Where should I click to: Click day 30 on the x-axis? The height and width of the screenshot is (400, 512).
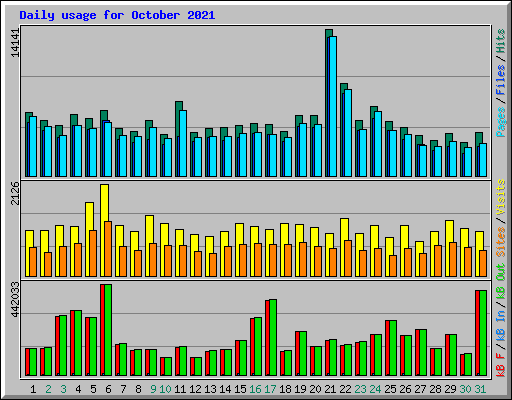[x=465, y=389]
